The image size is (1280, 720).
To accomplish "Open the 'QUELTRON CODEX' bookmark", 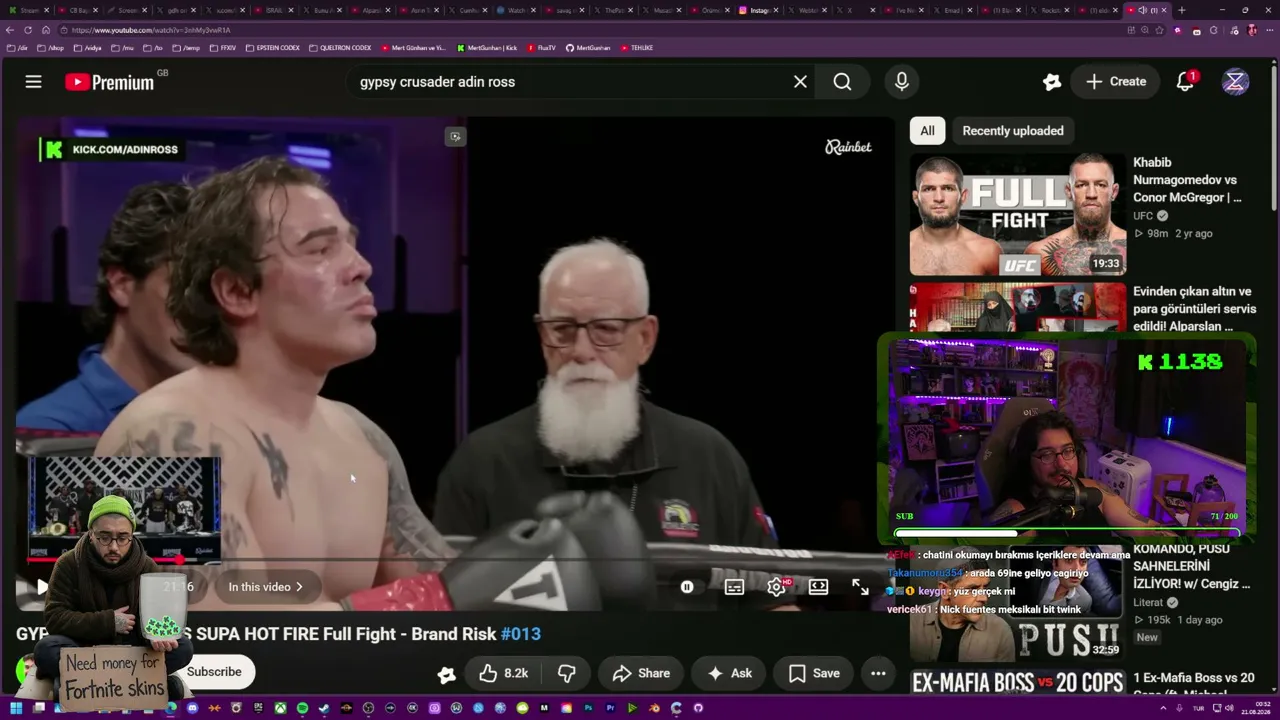I will tap(340, 47).
